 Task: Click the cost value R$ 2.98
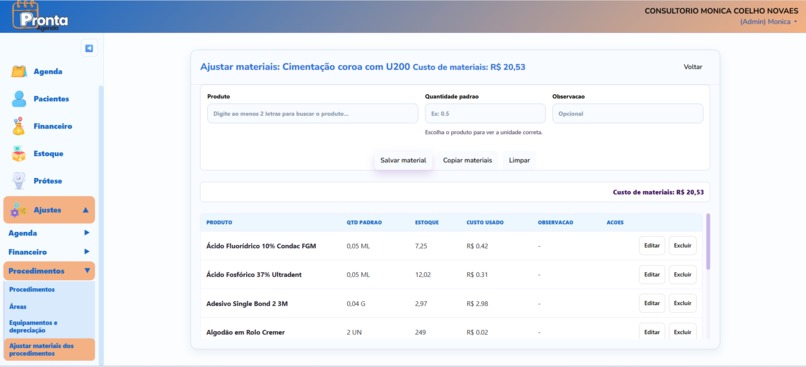(477, 304)
